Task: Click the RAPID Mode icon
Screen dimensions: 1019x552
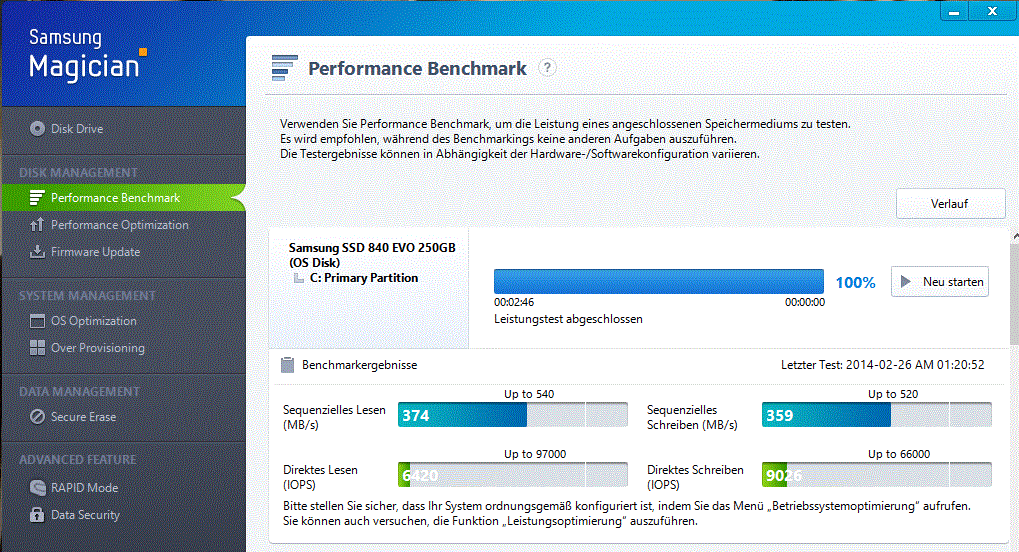Action: pos(37,488)
